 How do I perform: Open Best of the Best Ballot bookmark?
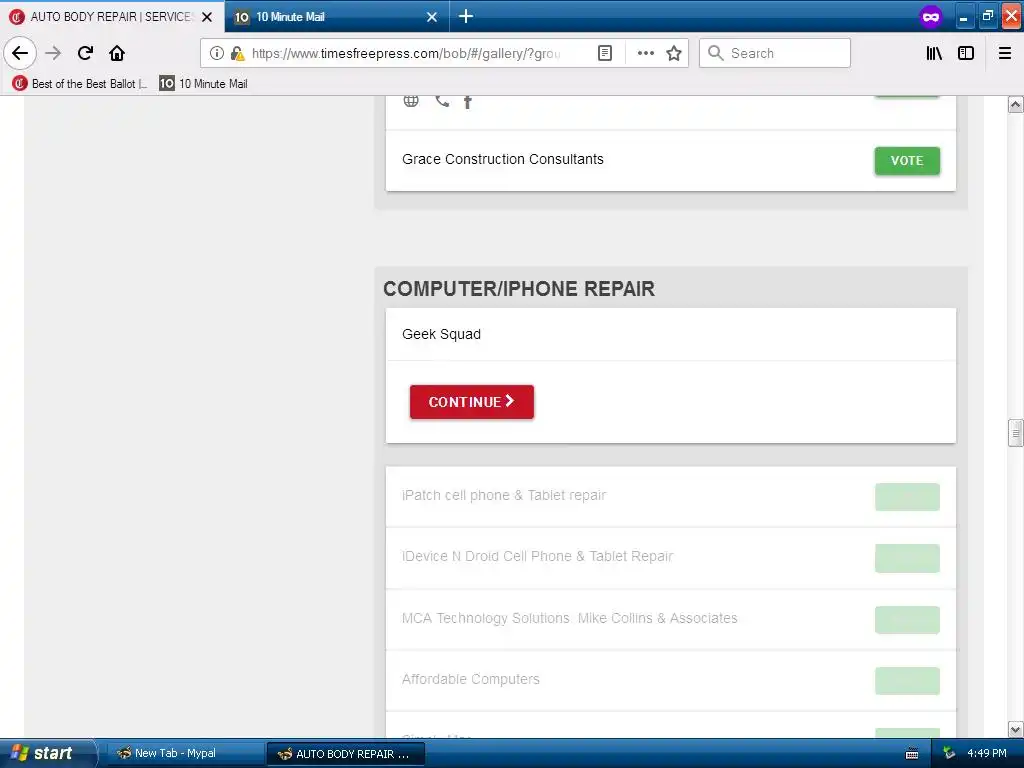tap(80, 84)
